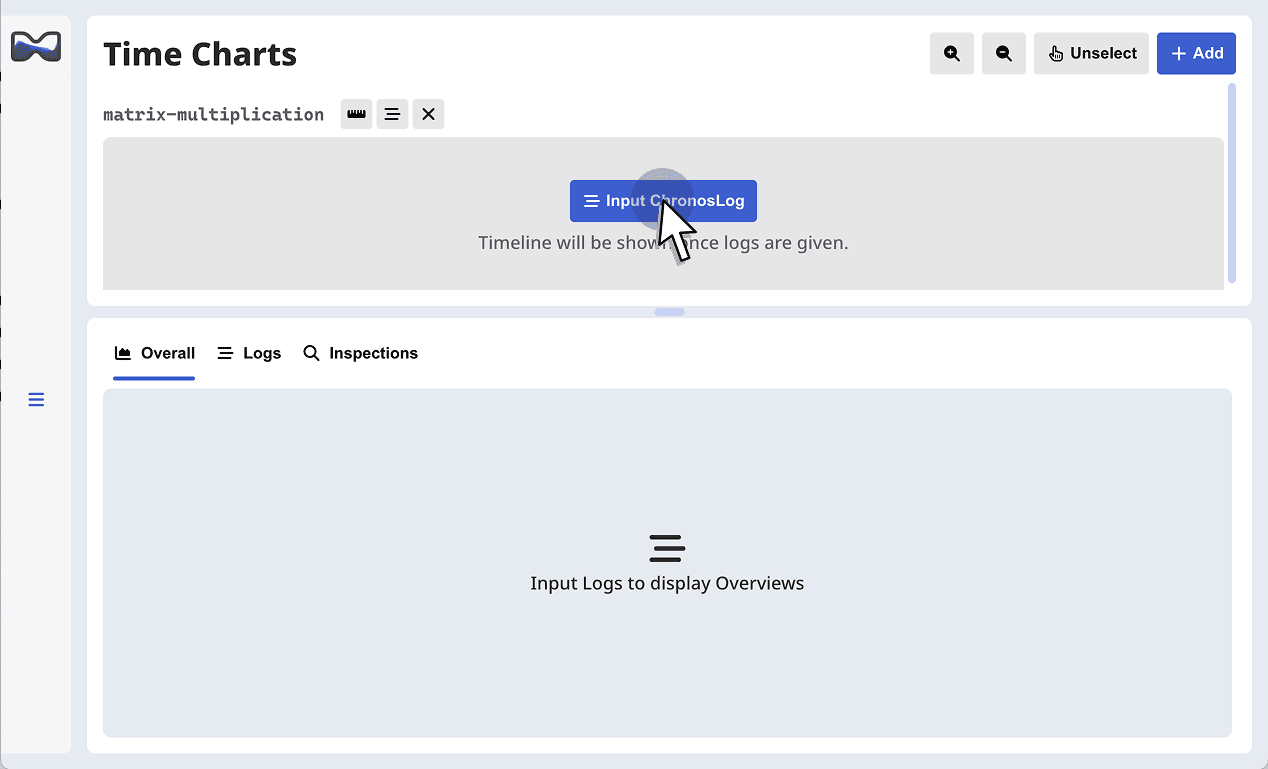The image size is (1268, 769).
Task: Click the logs icon above the Overviews message
Action: pyautogui.click(x=666, y=548)
